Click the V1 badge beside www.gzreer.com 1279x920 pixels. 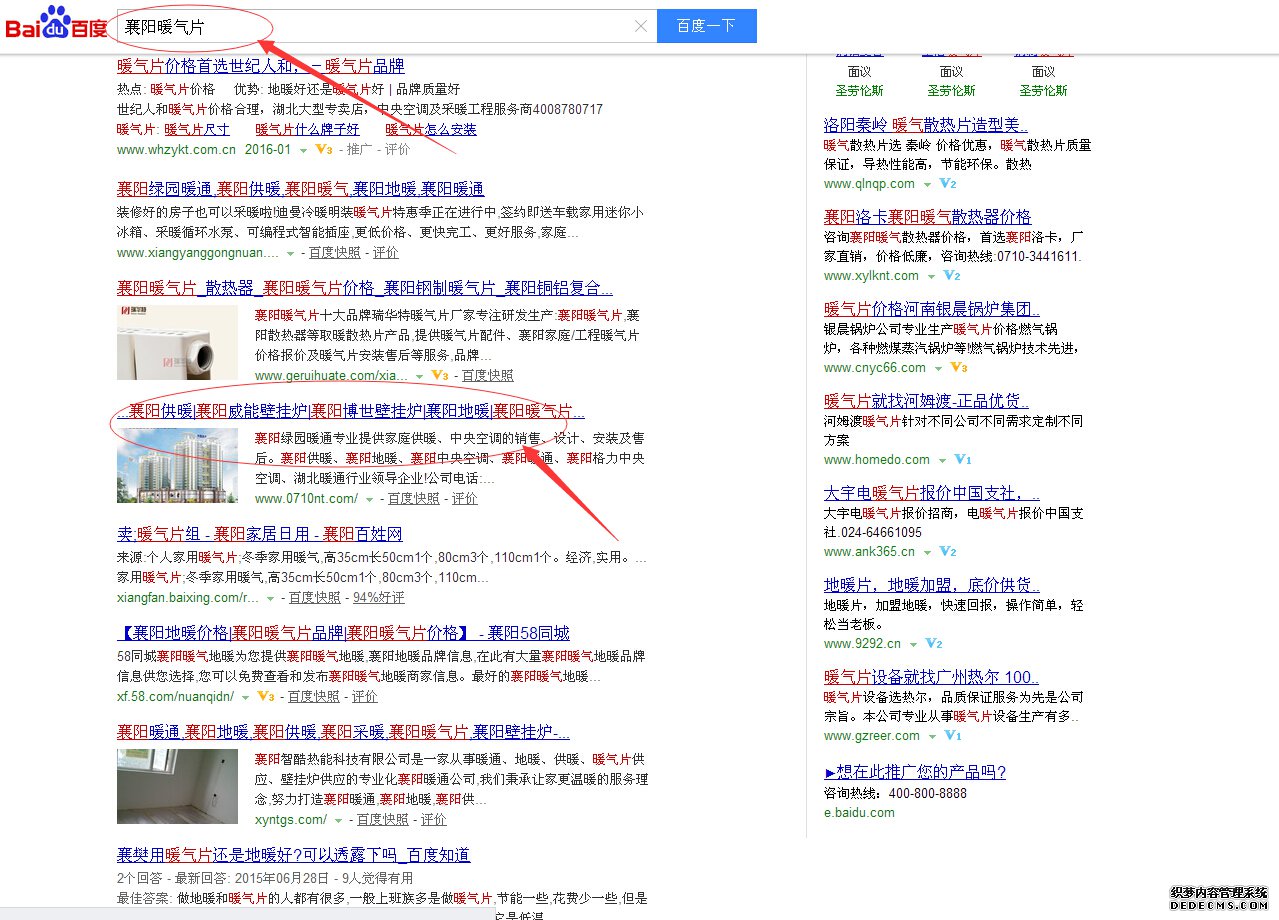953,736
